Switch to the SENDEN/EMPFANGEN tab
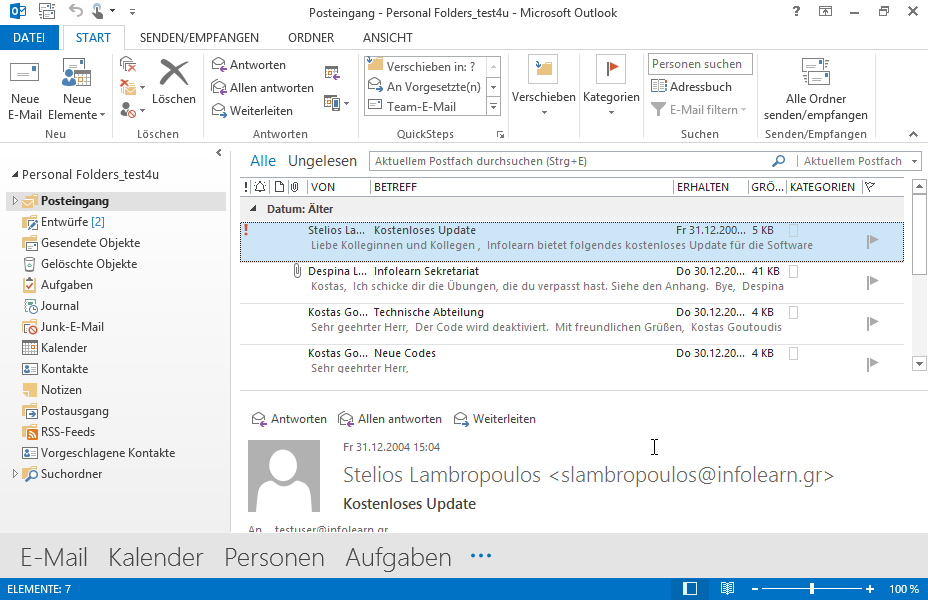Screen dimensions: 928x600 click(x=199, y=38)
